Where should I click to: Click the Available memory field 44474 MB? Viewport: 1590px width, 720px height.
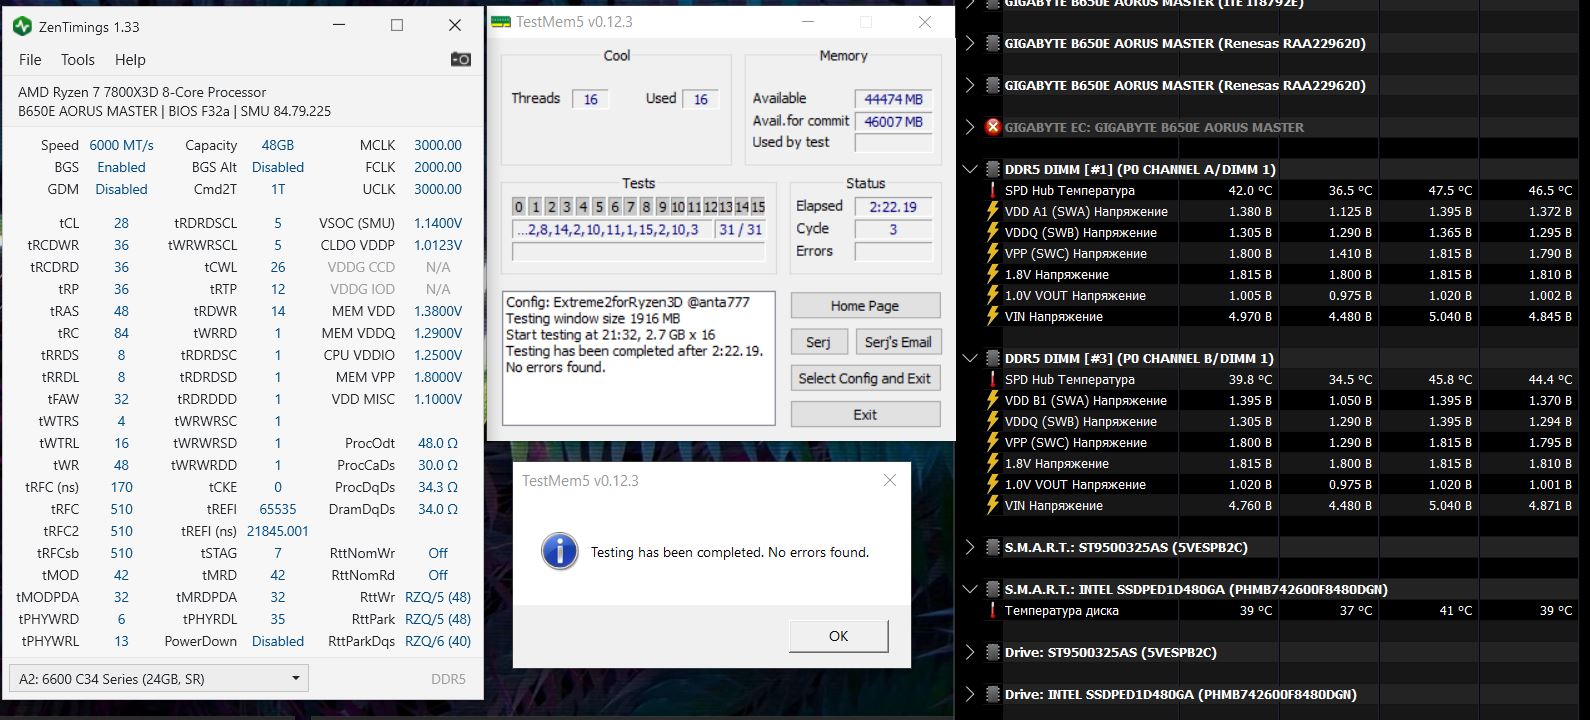pyautogui.click(x=894, y=99)
